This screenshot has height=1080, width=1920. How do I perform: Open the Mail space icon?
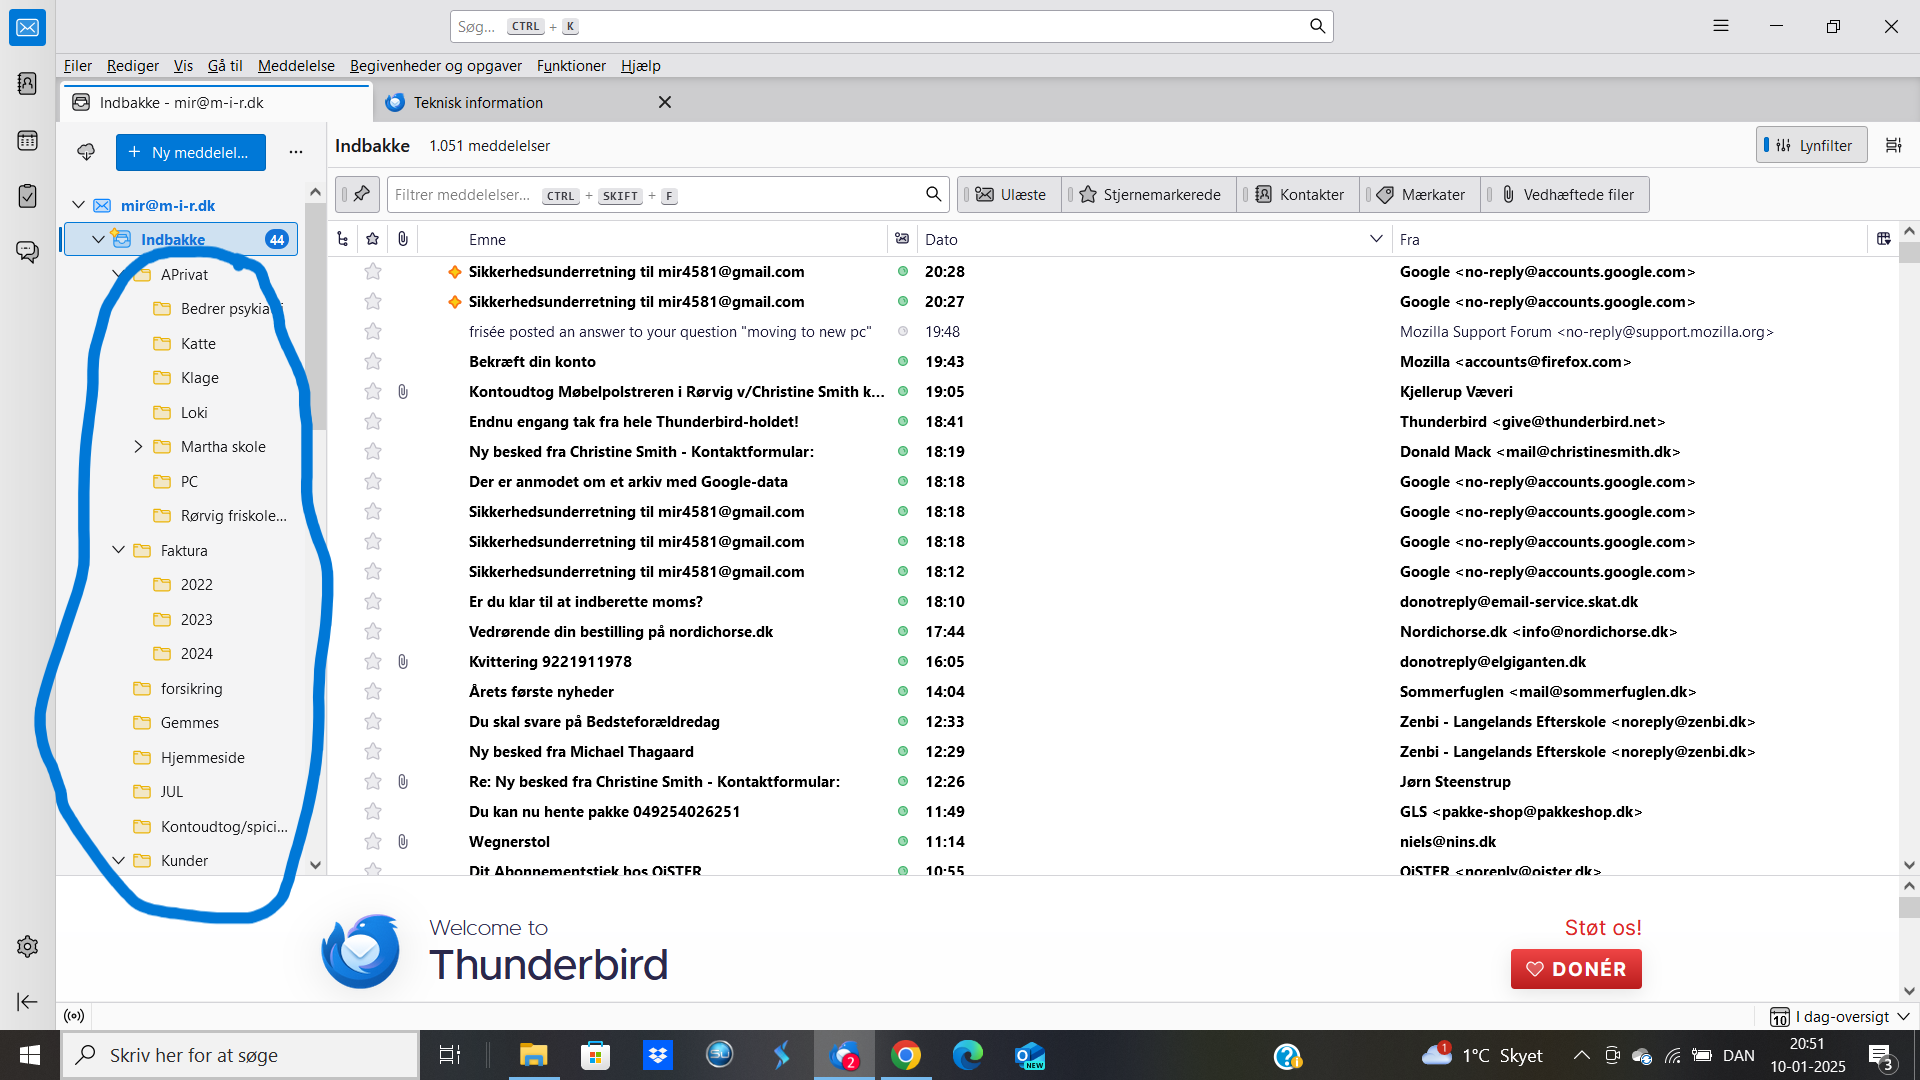(27, 27)
